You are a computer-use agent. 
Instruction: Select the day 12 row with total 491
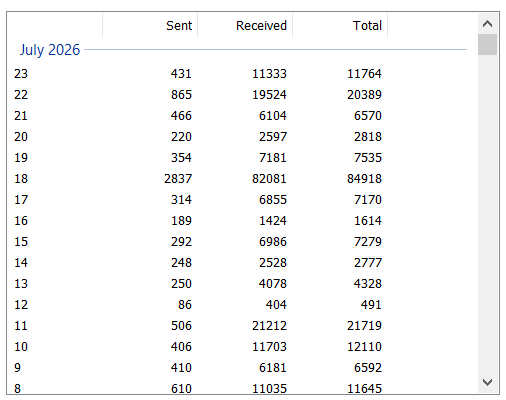[x=242, y=304]
